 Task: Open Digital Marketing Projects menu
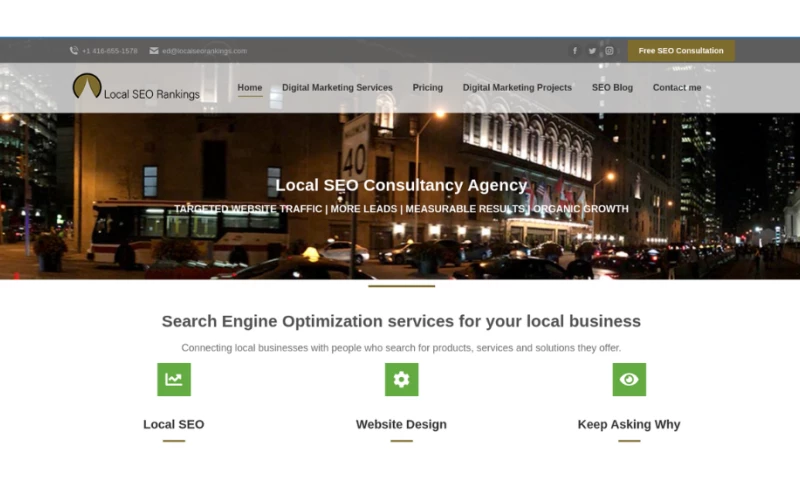[517, 88]
